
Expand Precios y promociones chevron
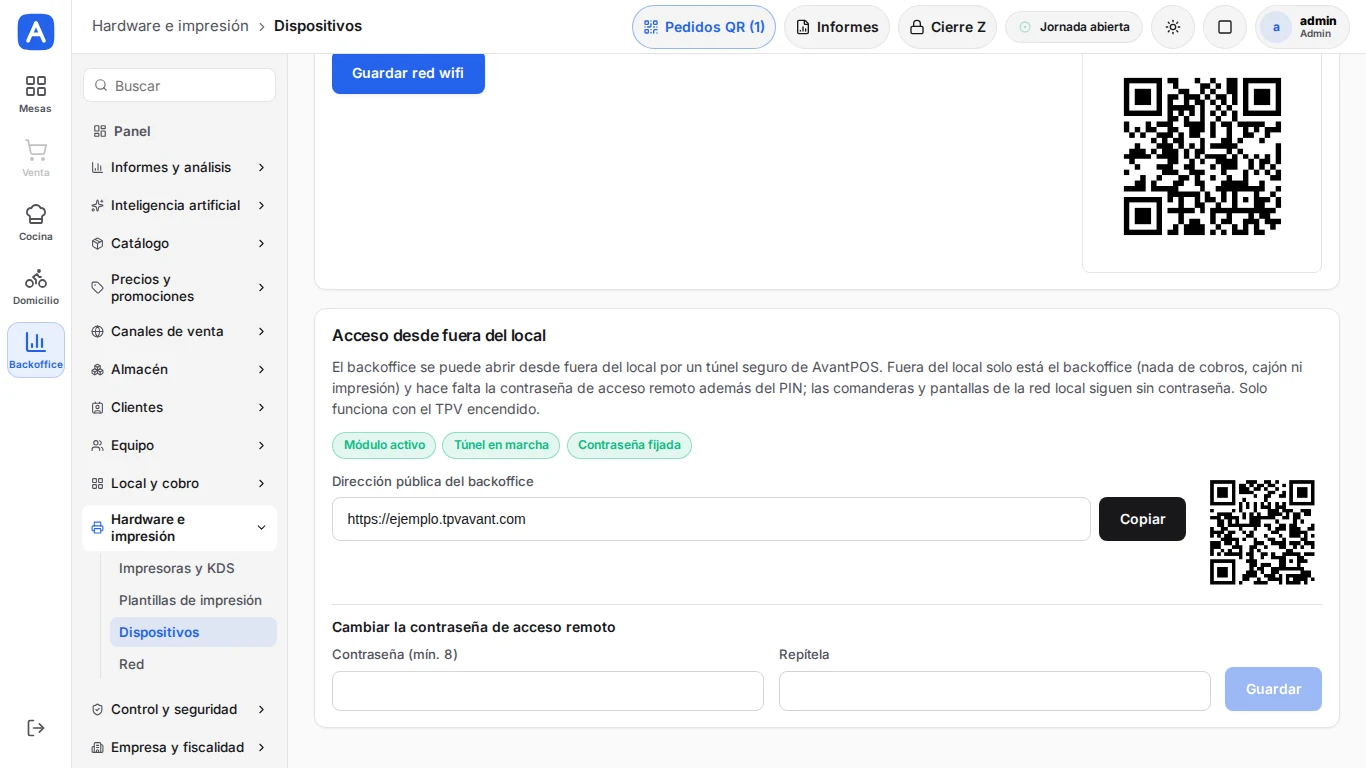(x=261, y=287)
